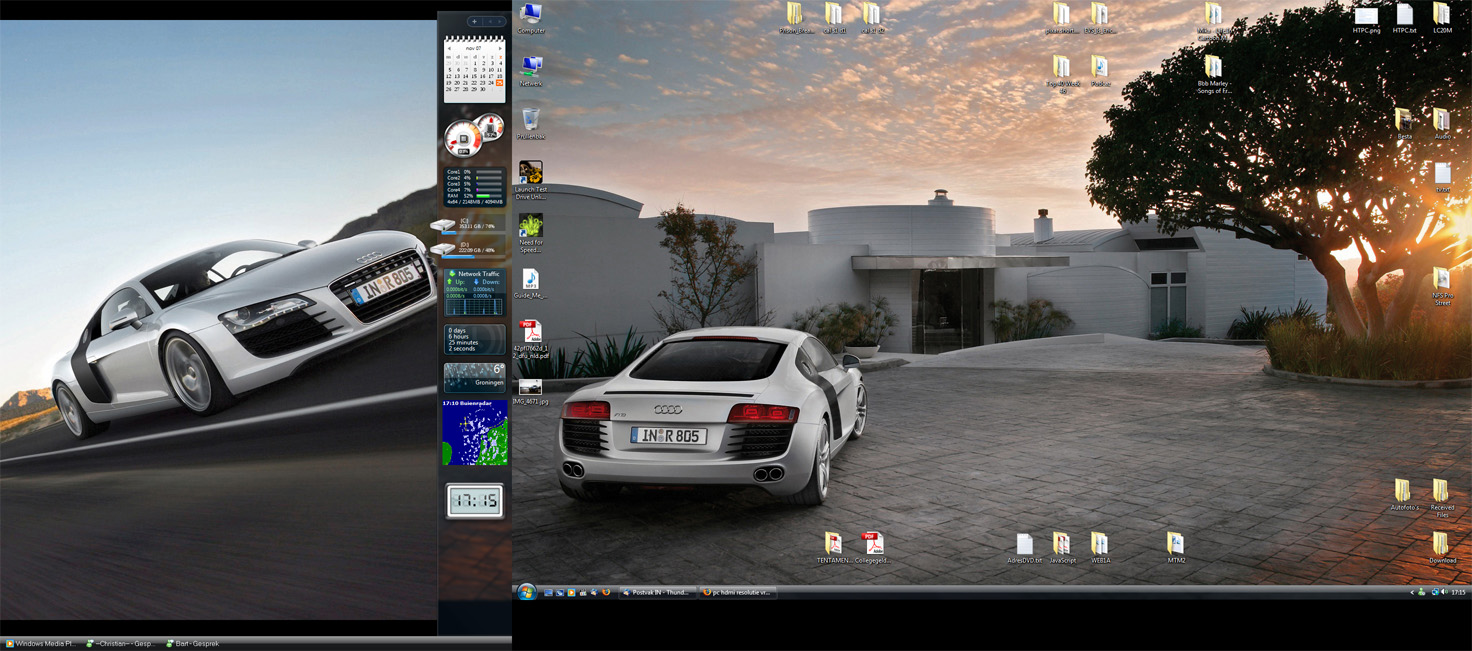Viewport: 1472px width, 651px height.
Task: Select the Collegegeld PDF file
Action: pos(872,548)
